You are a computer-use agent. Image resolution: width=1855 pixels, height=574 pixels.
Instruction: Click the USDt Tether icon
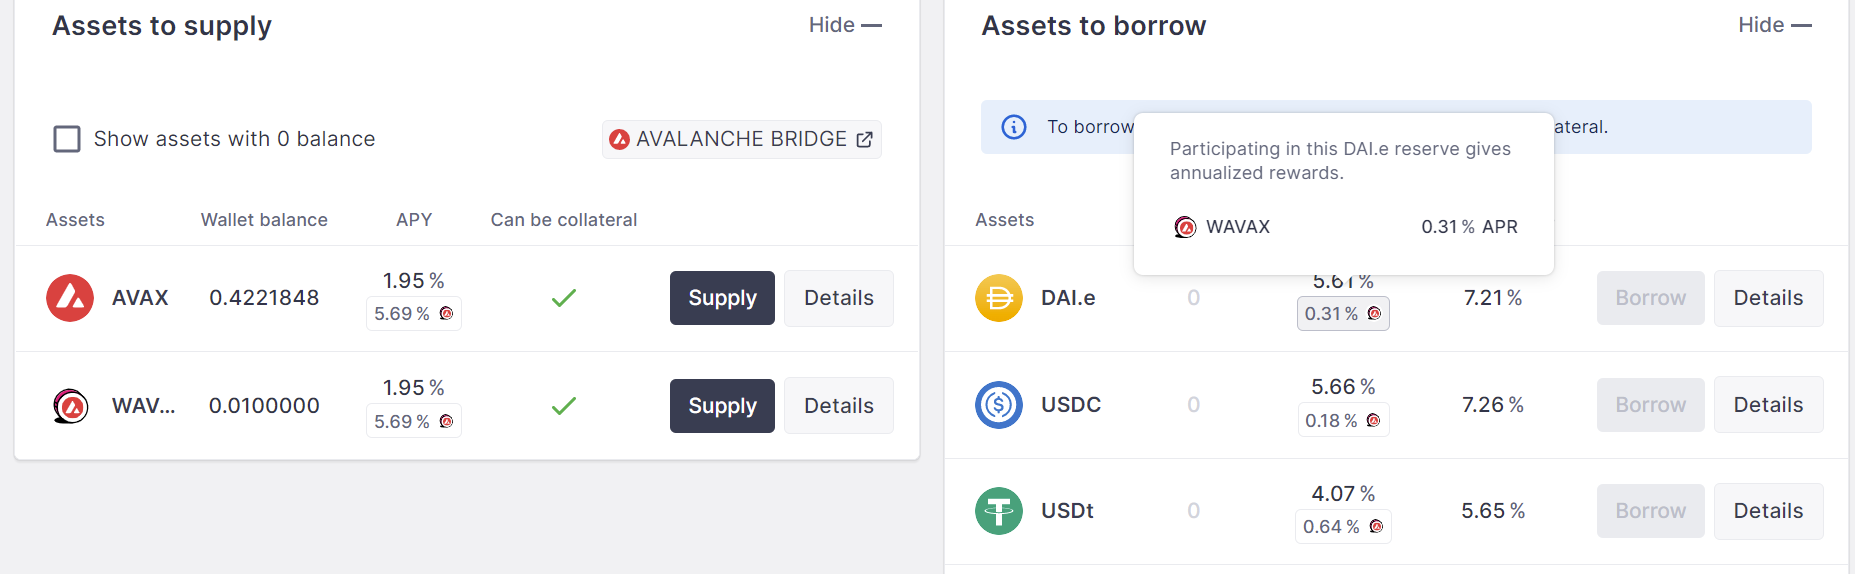click(x=999, y=511)
